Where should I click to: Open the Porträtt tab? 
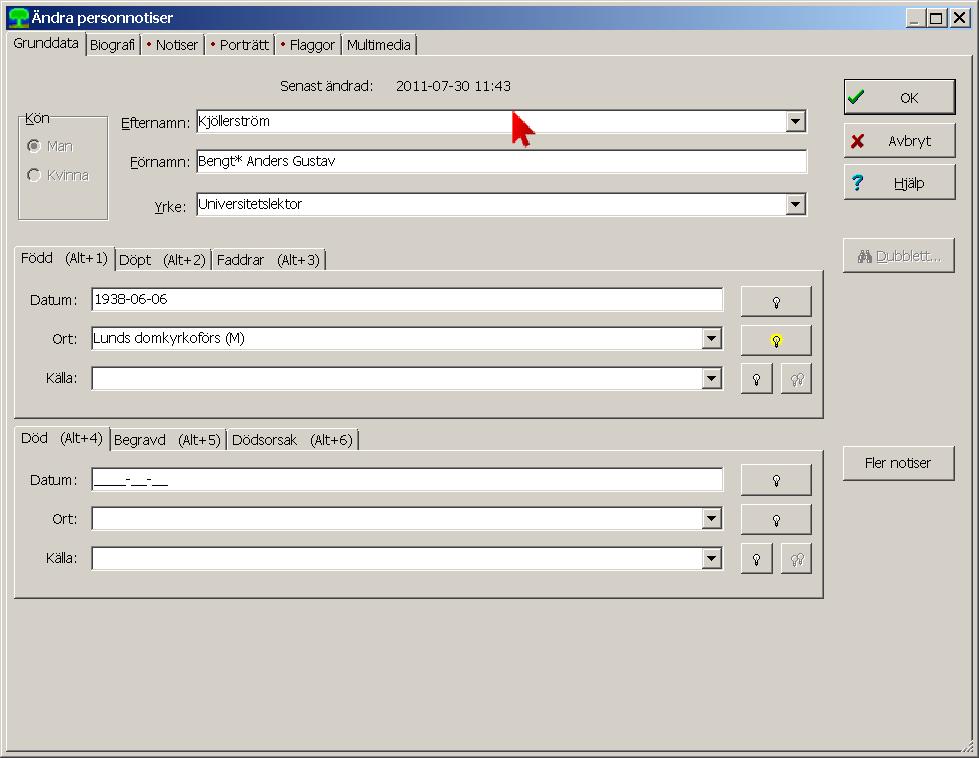[x=240, y=45]
